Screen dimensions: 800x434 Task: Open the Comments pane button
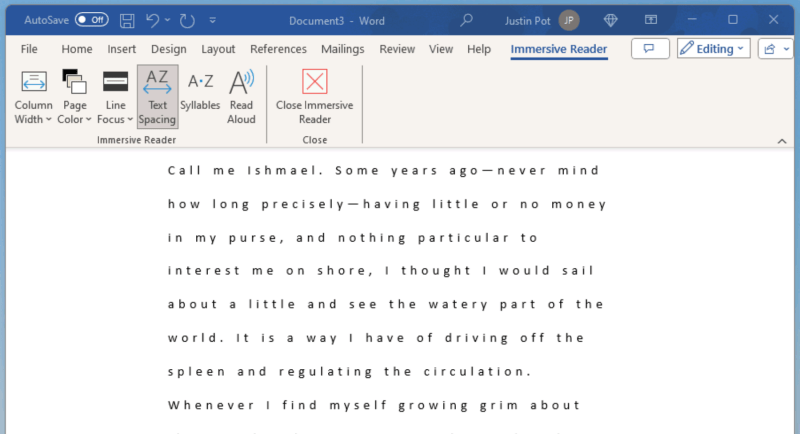click(x=650, y=48)
